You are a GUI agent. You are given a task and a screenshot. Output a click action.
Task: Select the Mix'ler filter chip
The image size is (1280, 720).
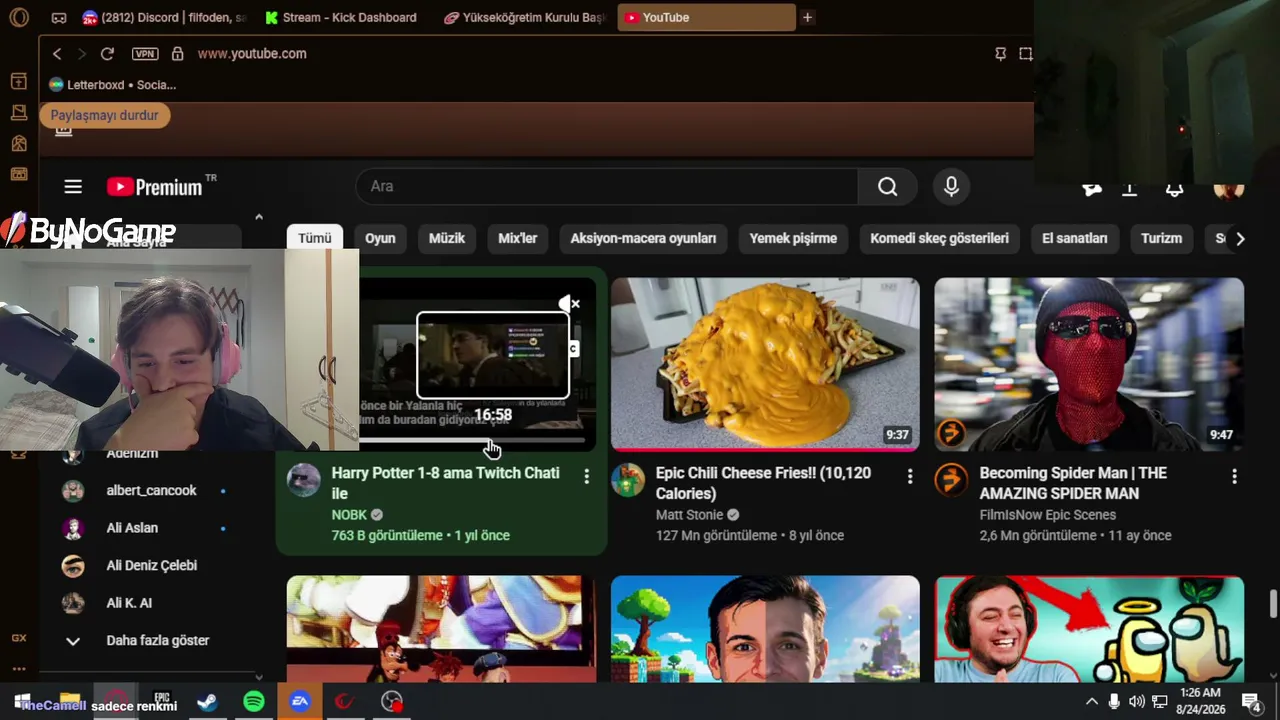(518, 239)
